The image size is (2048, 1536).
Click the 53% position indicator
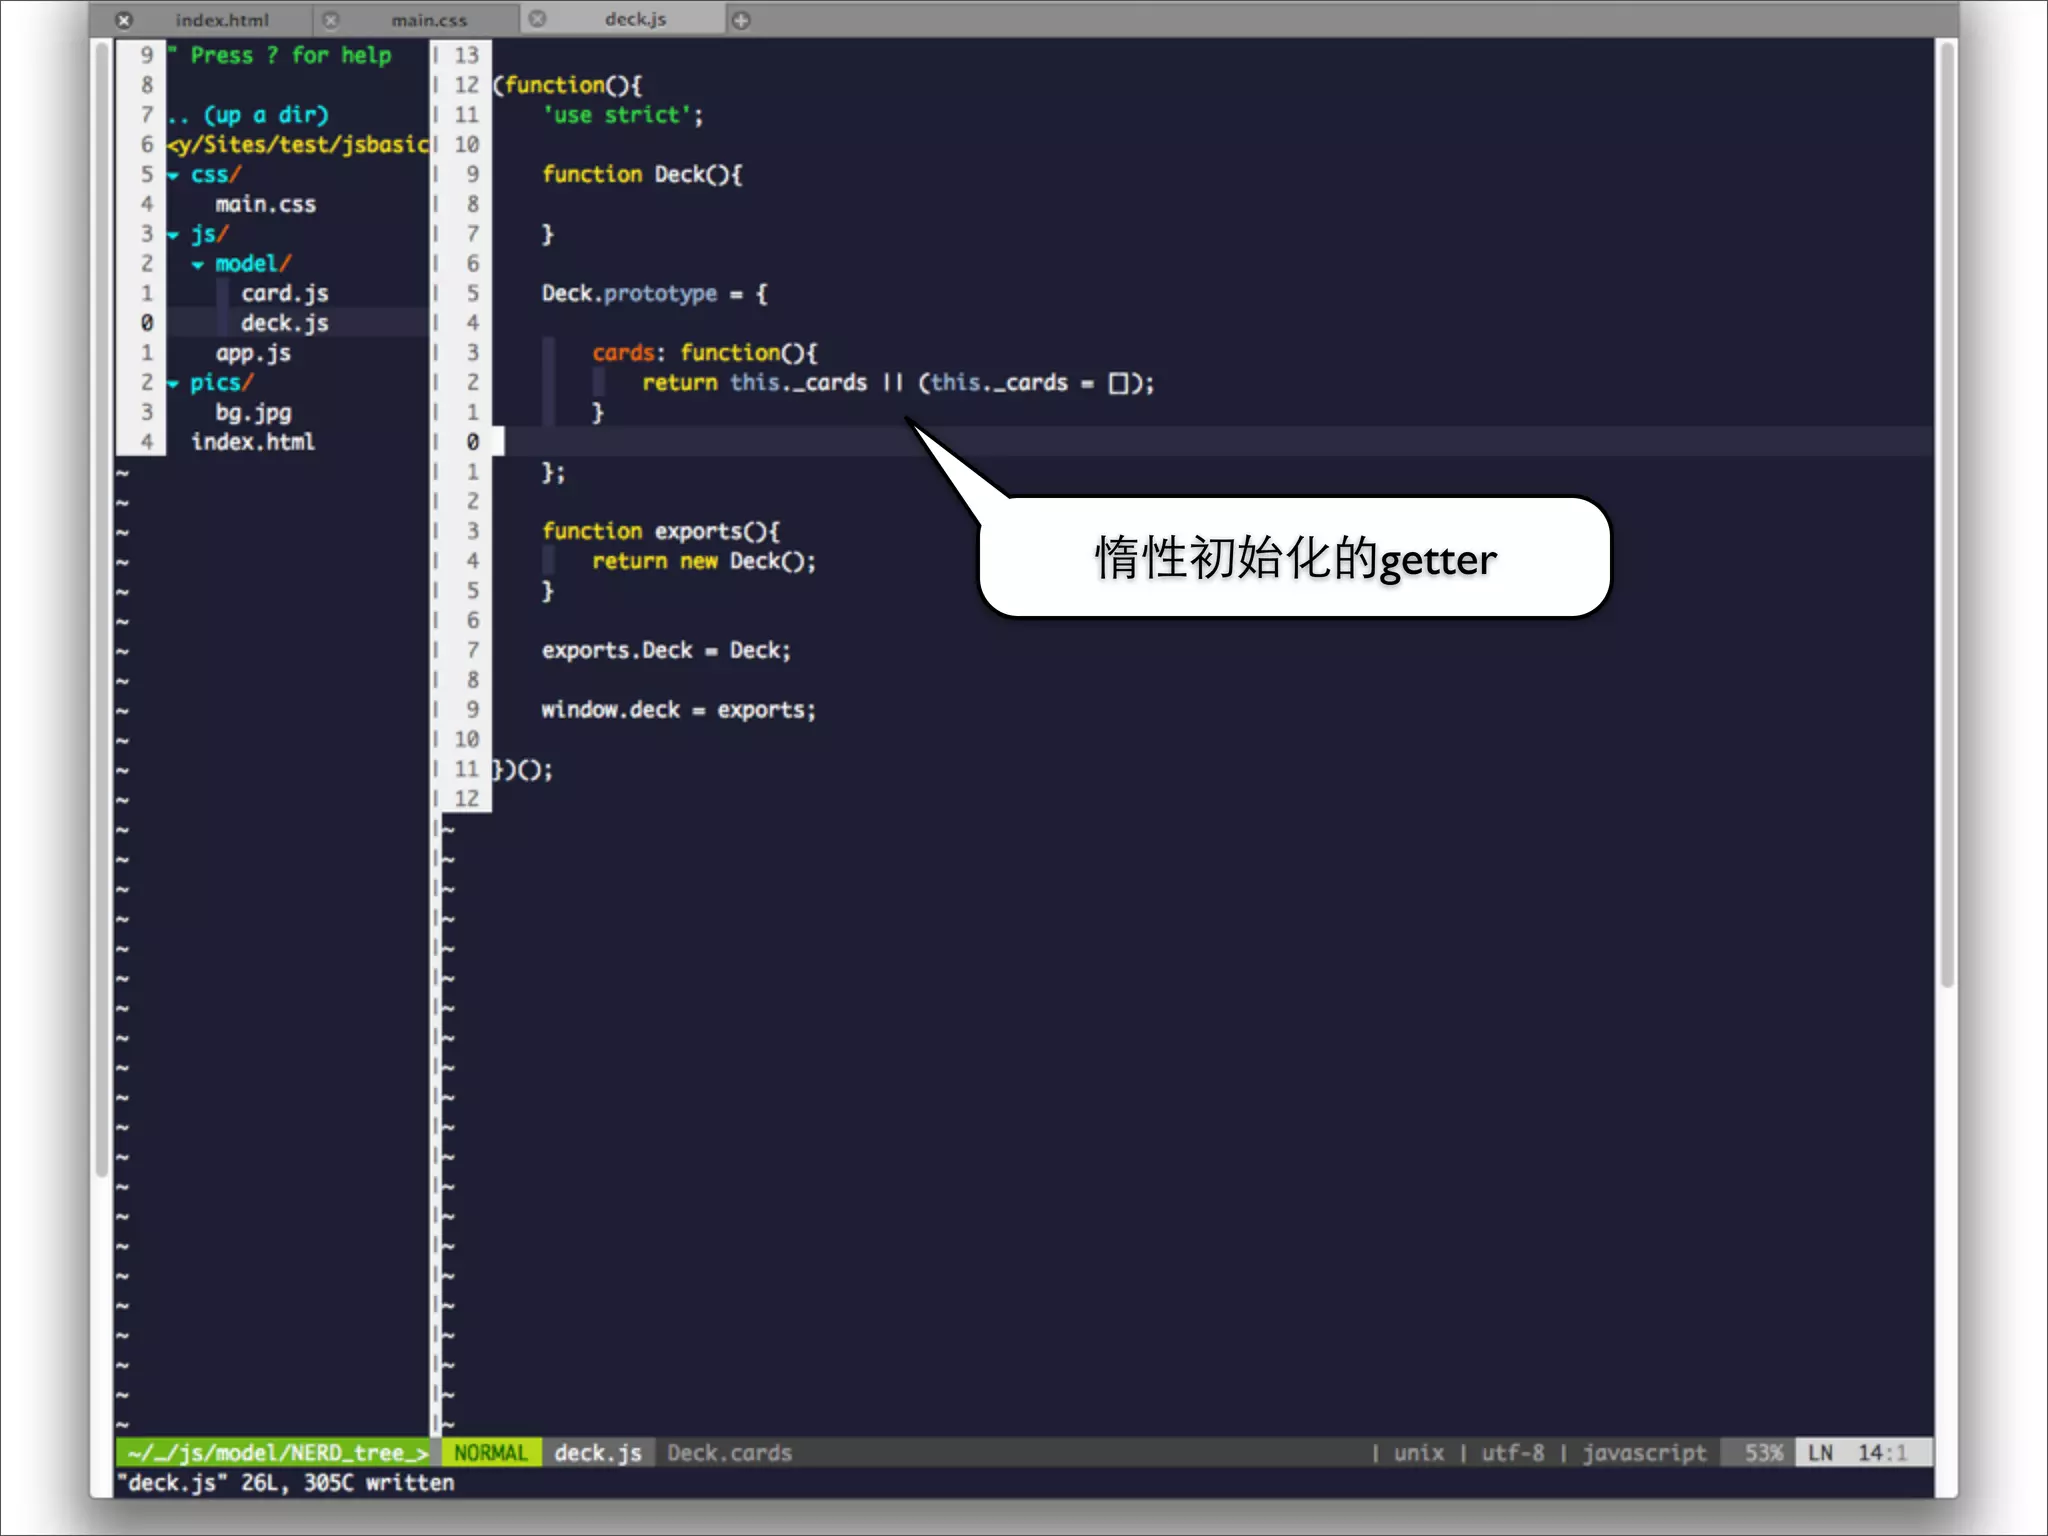1763,1453
